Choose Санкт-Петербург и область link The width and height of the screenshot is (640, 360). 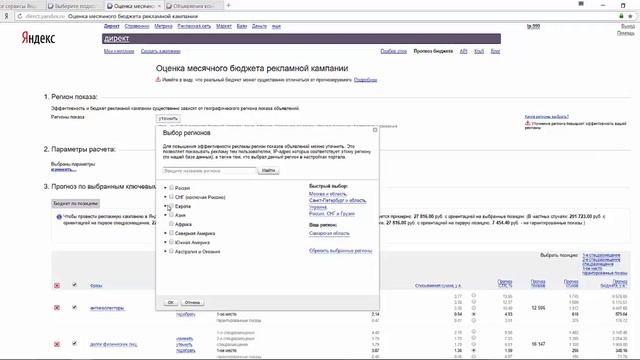coord(338,200)
